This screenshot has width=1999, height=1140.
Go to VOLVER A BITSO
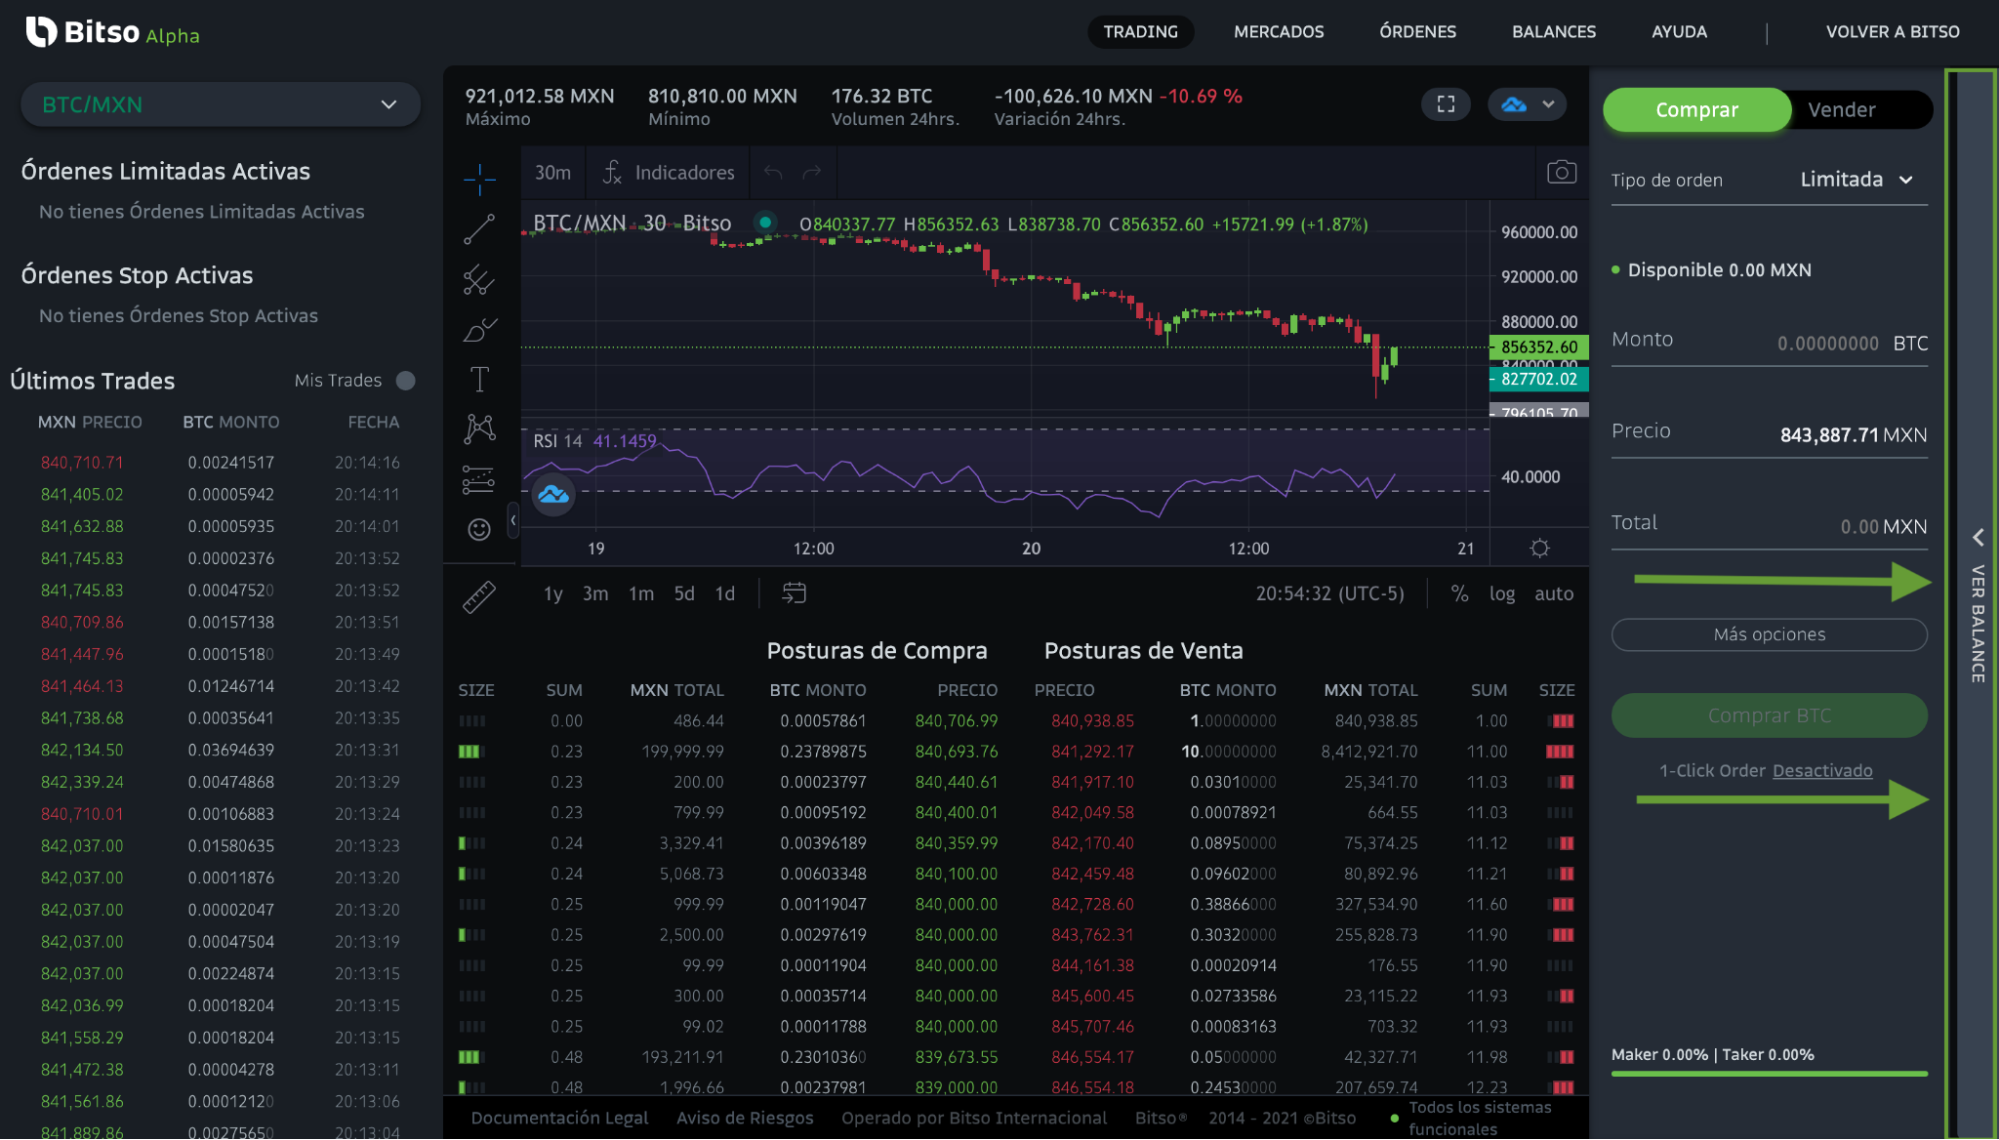(1892, 31)
